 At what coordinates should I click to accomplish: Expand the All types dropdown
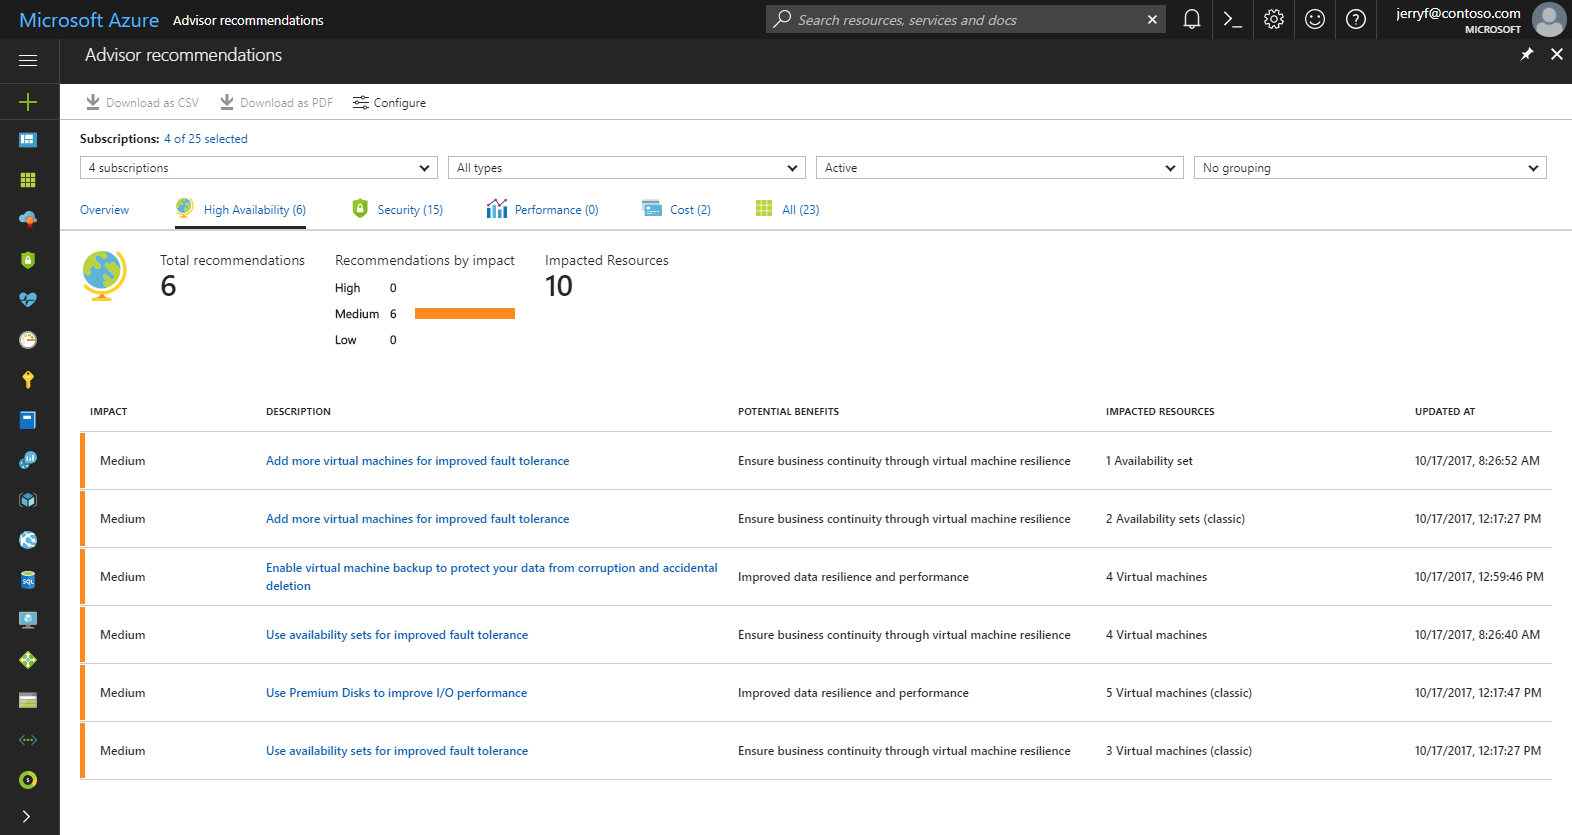626,168
